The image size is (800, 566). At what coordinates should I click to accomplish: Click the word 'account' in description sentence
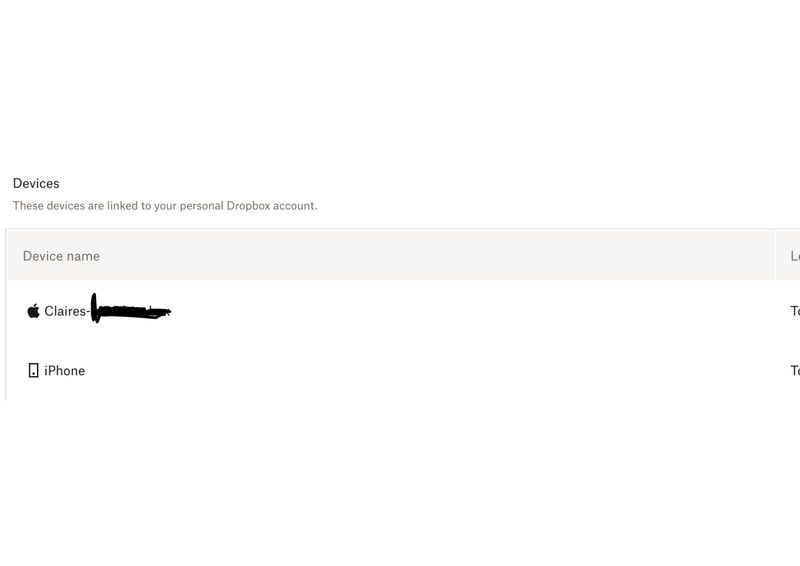(x=294, y=206)
